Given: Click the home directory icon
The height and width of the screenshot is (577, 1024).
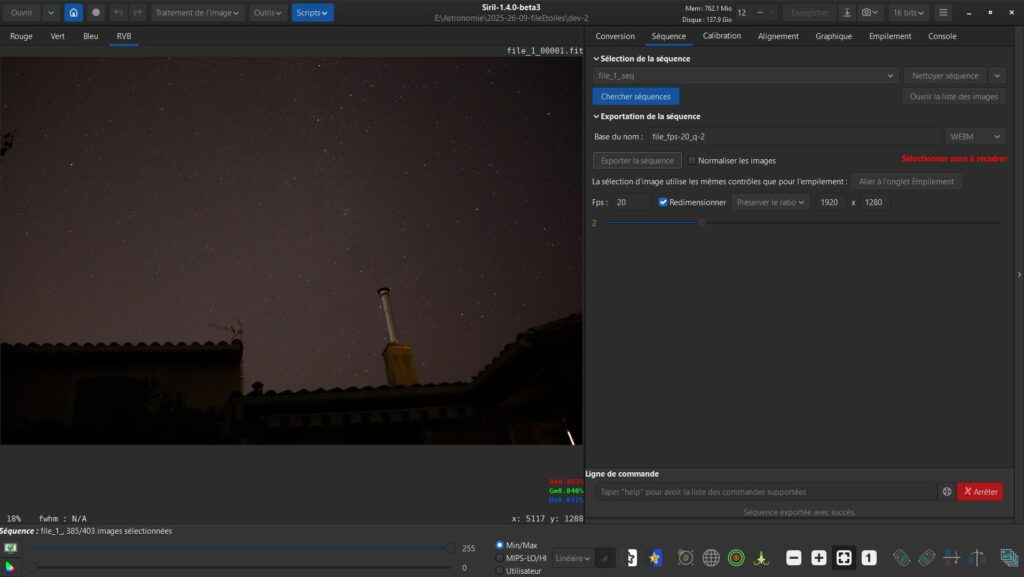Looking at the screenshot, I should pos(74,13).
